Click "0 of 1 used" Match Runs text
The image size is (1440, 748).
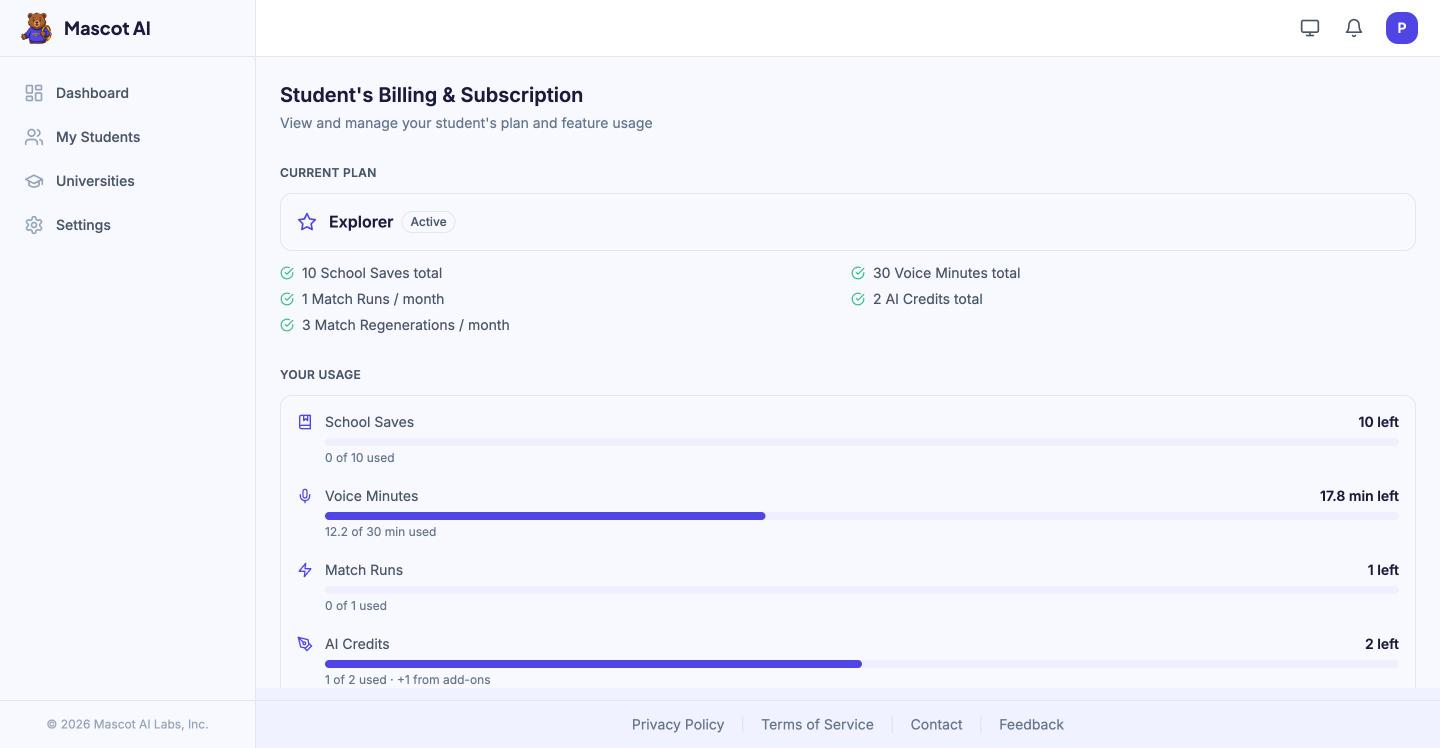tap(356, 606)
